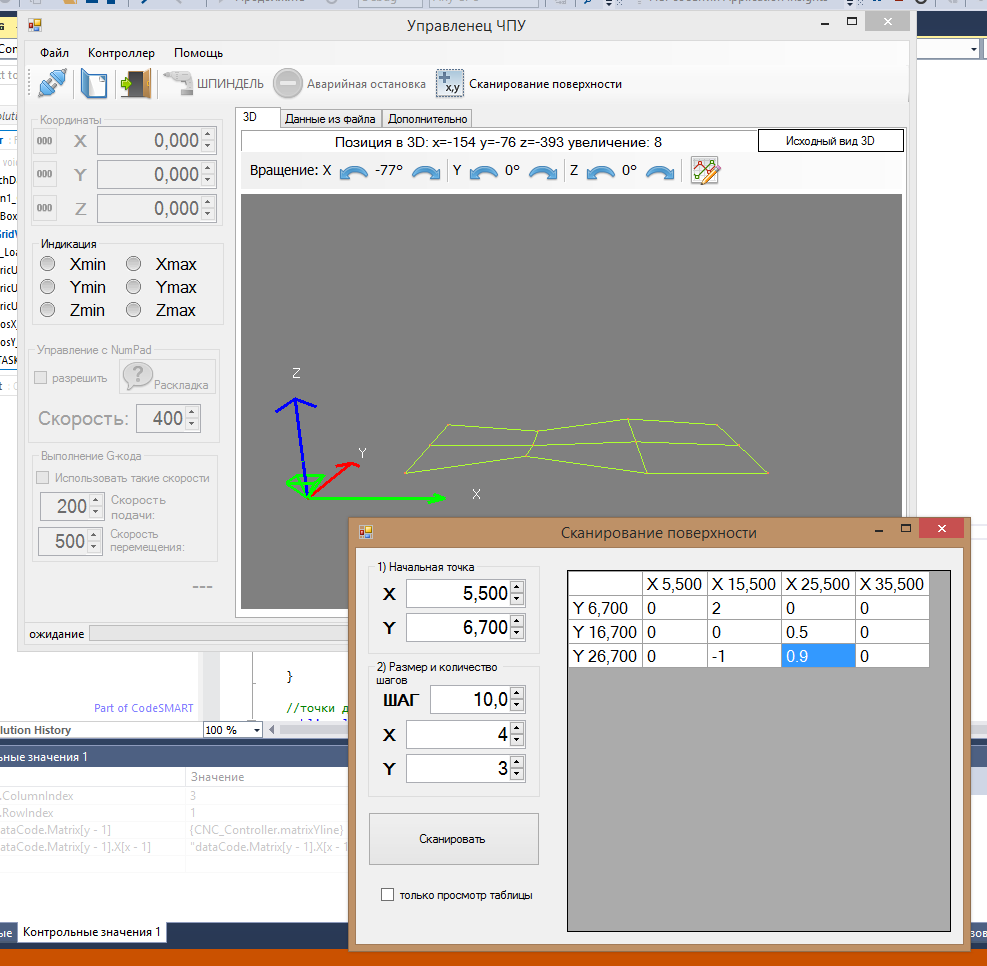
Task: Select the Zmin indicator radio button
Action: 48,310
